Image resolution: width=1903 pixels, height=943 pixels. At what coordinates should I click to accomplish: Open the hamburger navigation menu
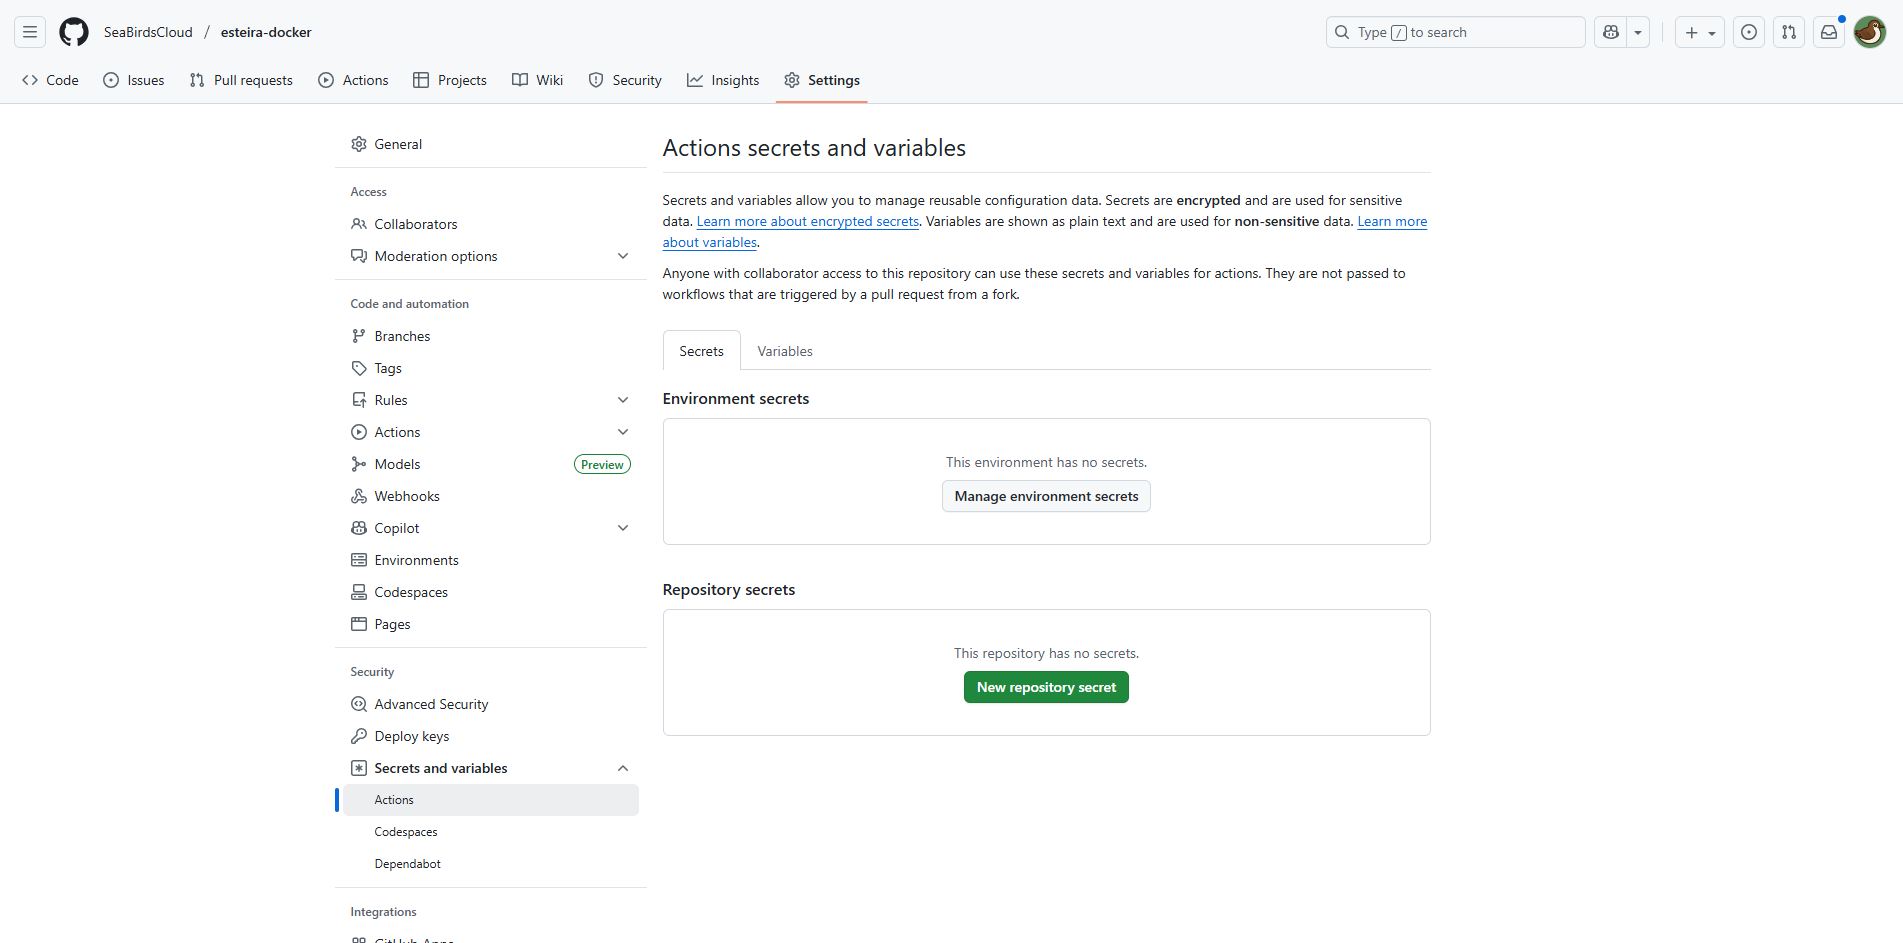(30, 32)
